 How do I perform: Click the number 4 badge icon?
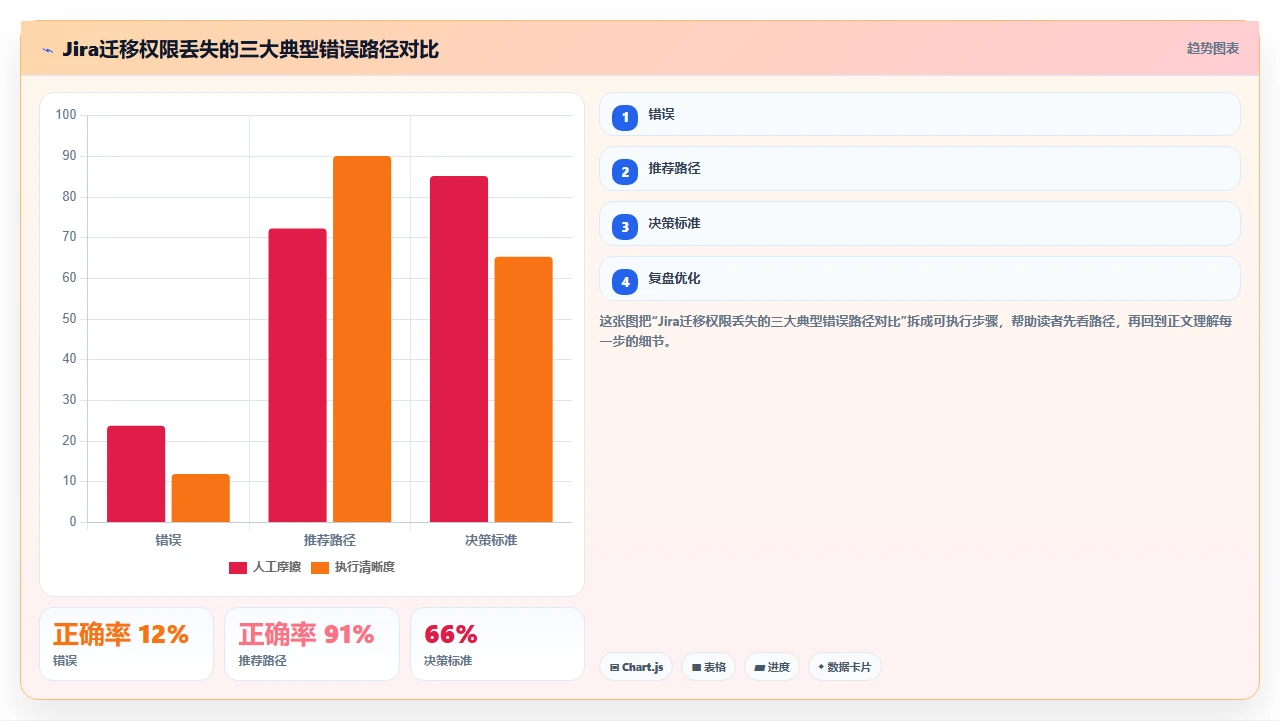click(625, 282)
